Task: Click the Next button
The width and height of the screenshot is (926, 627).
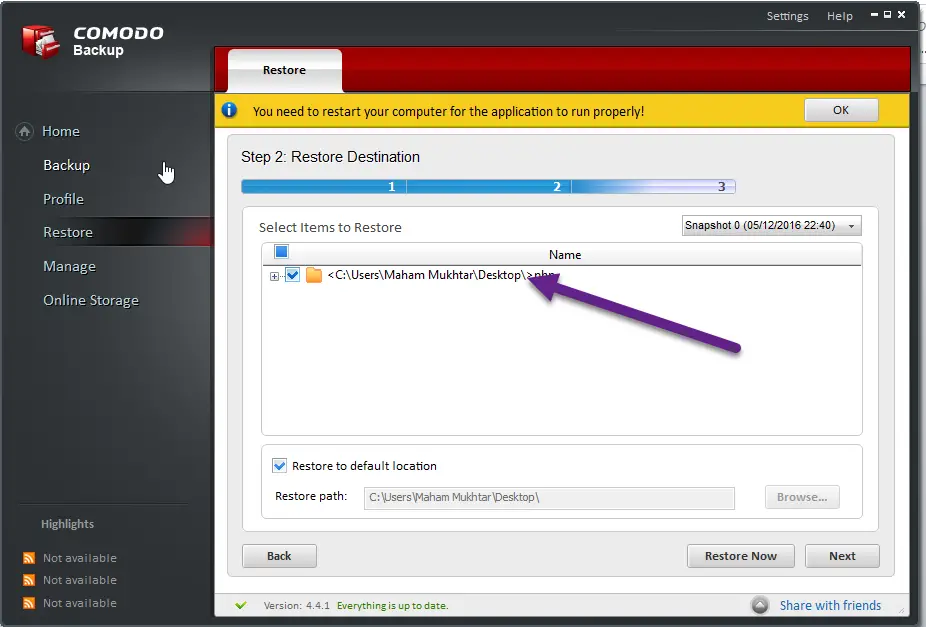Action: [842, 556]
